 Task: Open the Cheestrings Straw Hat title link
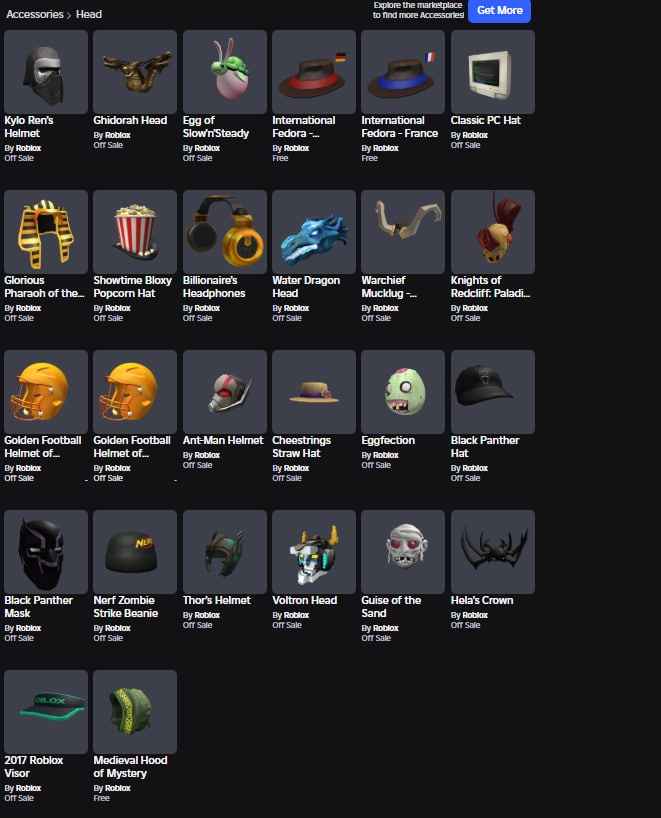coord(302,447)
